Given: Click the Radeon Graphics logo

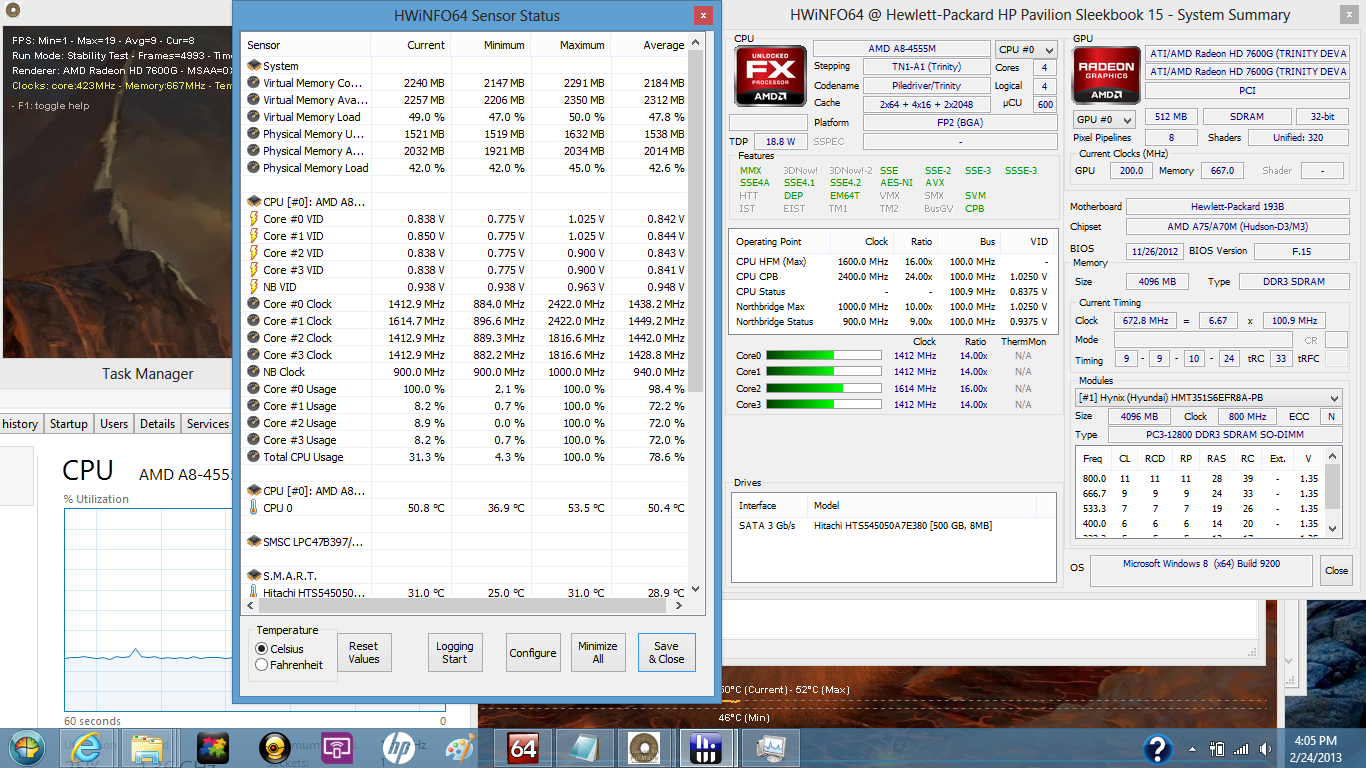Looking at the screenshot, I should [x=1107, y=75].
